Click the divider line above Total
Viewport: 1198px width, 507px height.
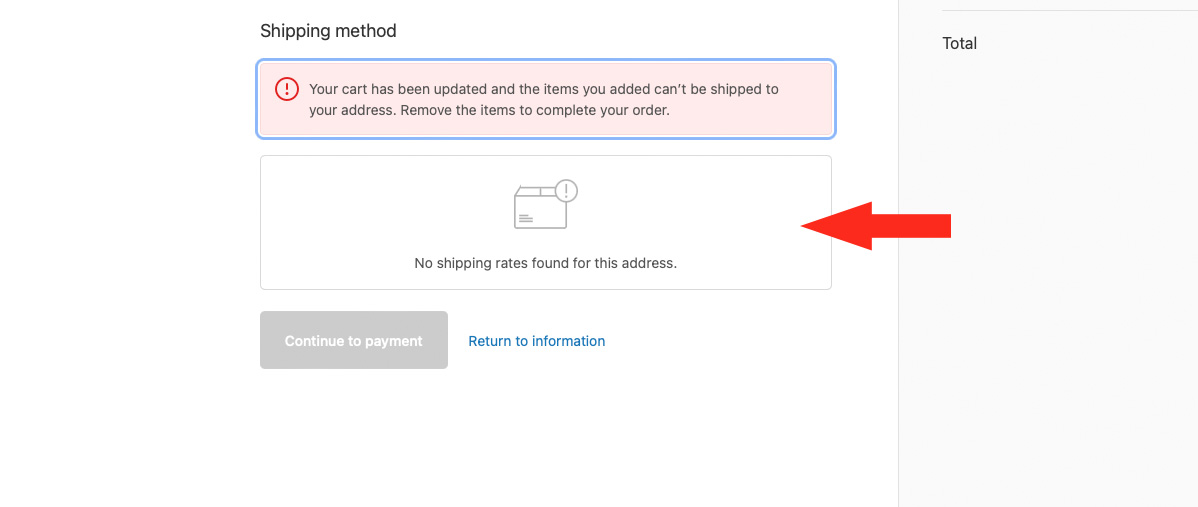coord(1070,10)
